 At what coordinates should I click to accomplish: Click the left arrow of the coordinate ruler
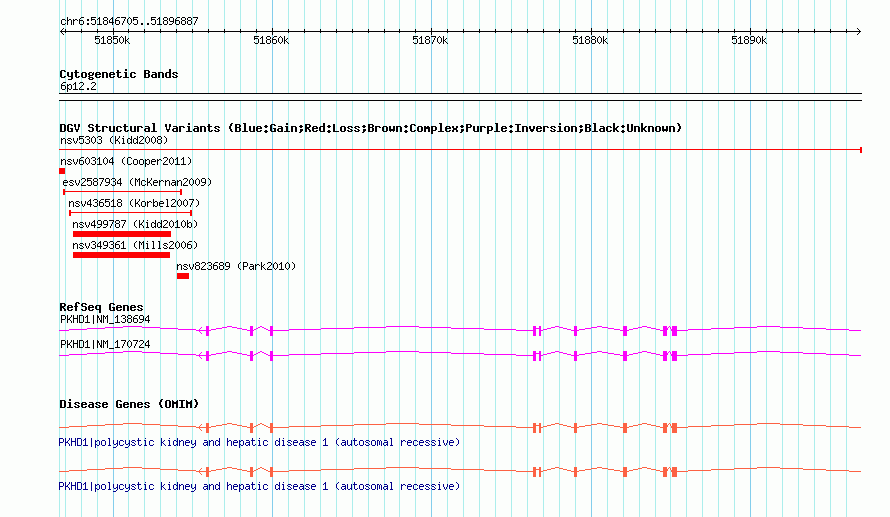tap(62, 32)
